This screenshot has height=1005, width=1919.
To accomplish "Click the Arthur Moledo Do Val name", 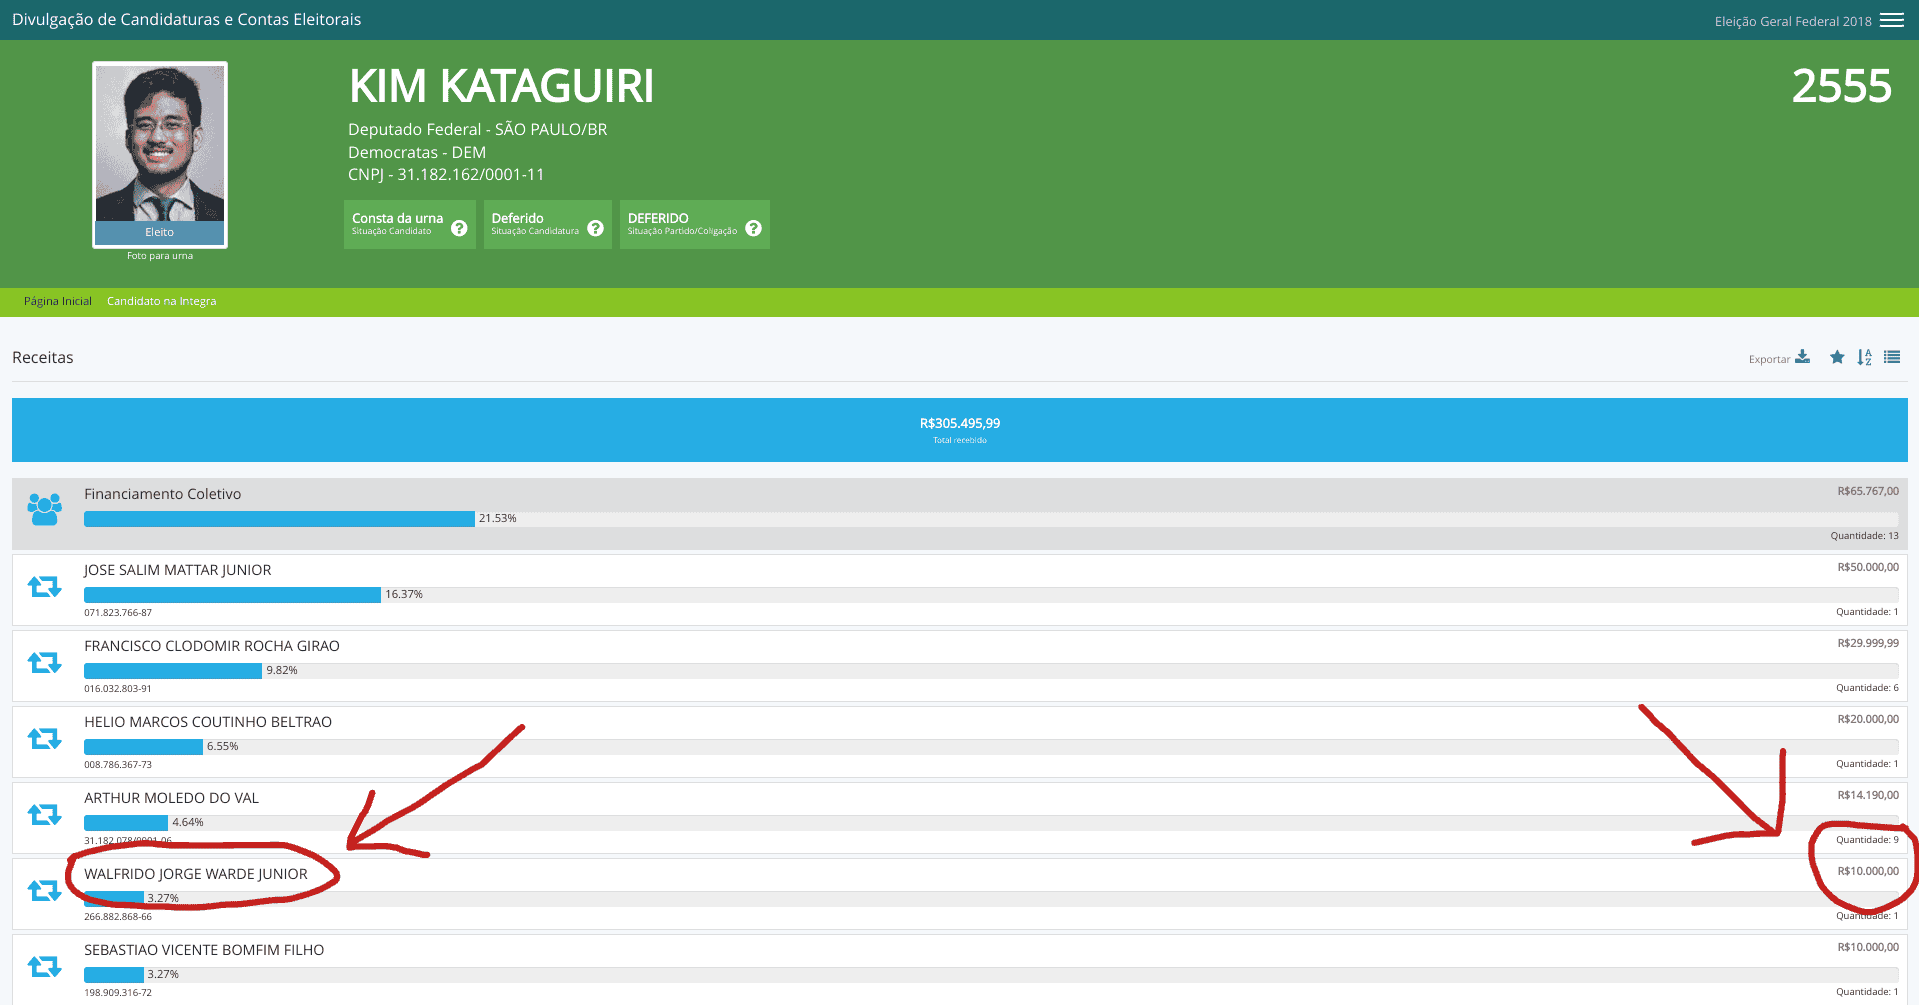I will point(171,798).
